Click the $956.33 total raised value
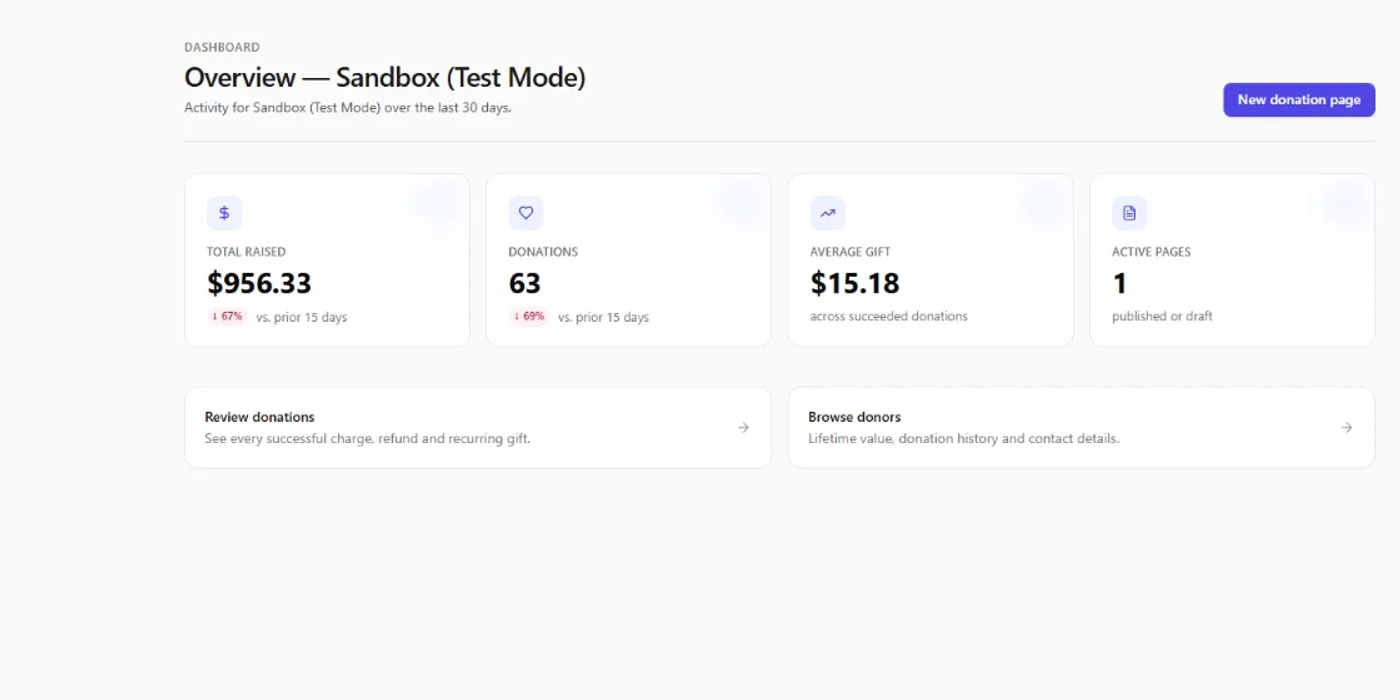The width and height of the screenshot is (1400, 700). [259, 283]
